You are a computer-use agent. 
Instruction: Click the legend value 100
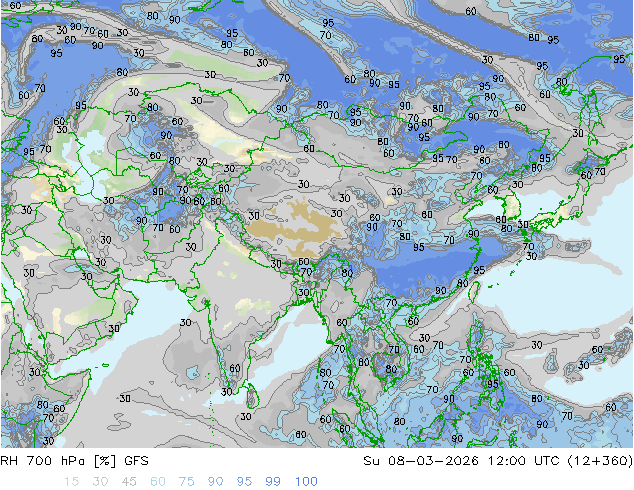pyautogui.click(x=306, y=482)
